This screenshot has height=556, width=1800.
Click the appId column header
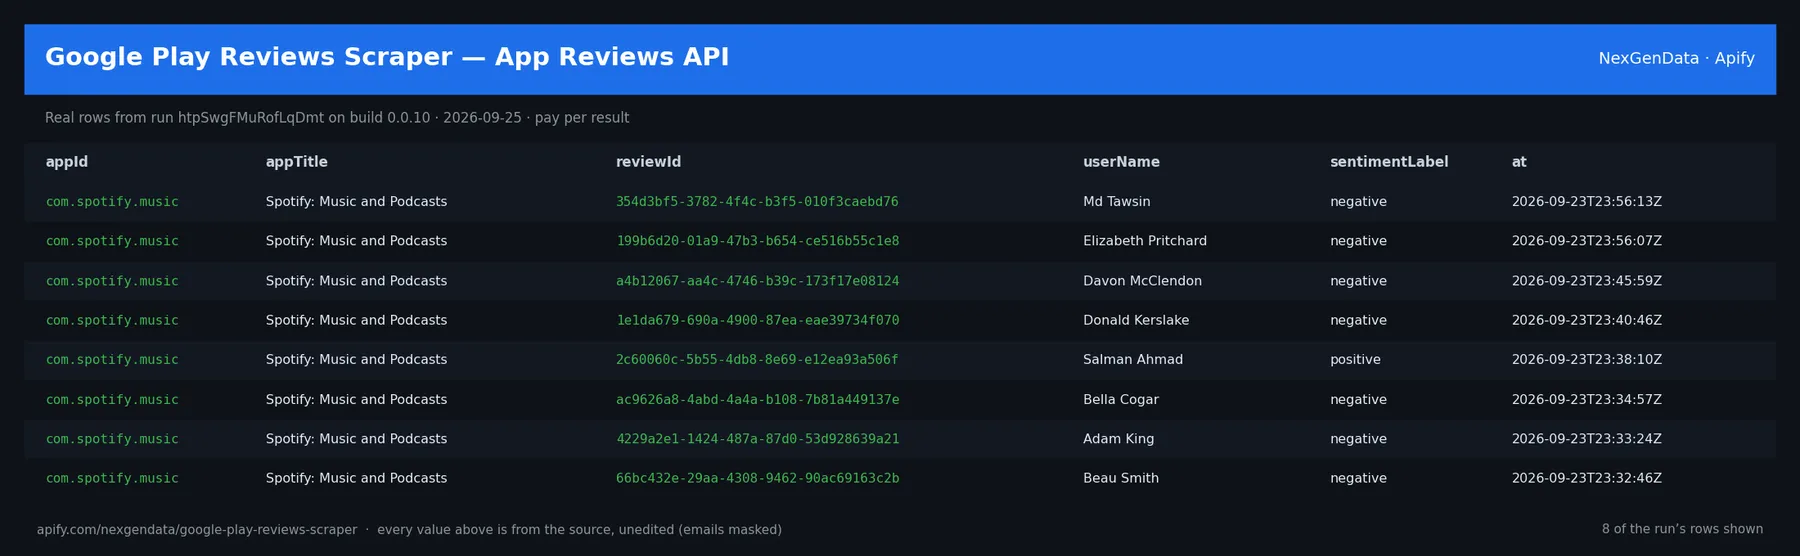[67, 162]
